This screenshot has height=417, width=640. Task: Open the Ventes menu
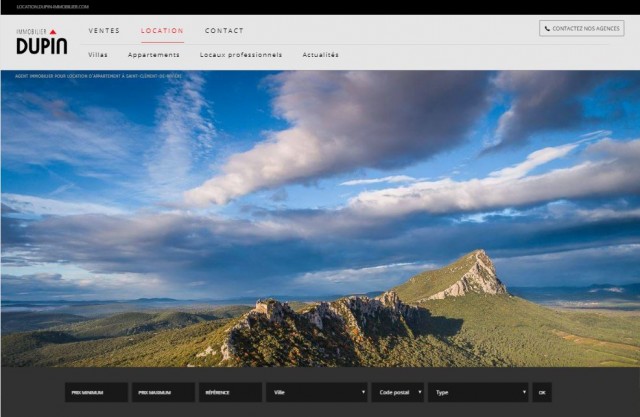tap(104, 31)
